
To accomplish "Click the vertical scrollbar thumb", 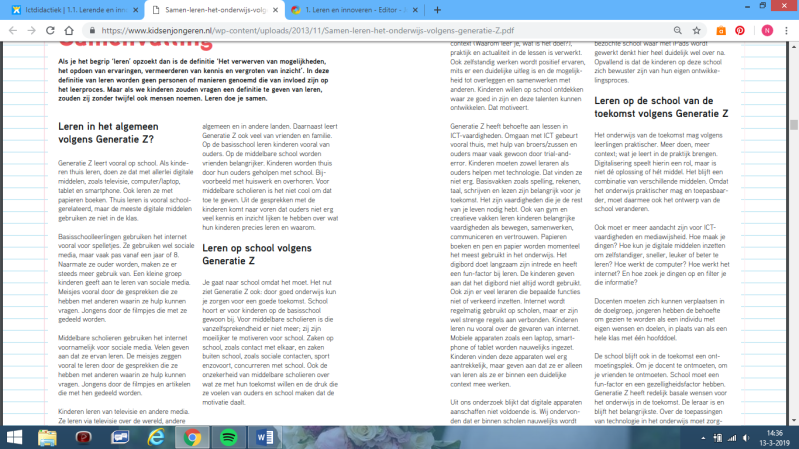I will tap(794, 124).
